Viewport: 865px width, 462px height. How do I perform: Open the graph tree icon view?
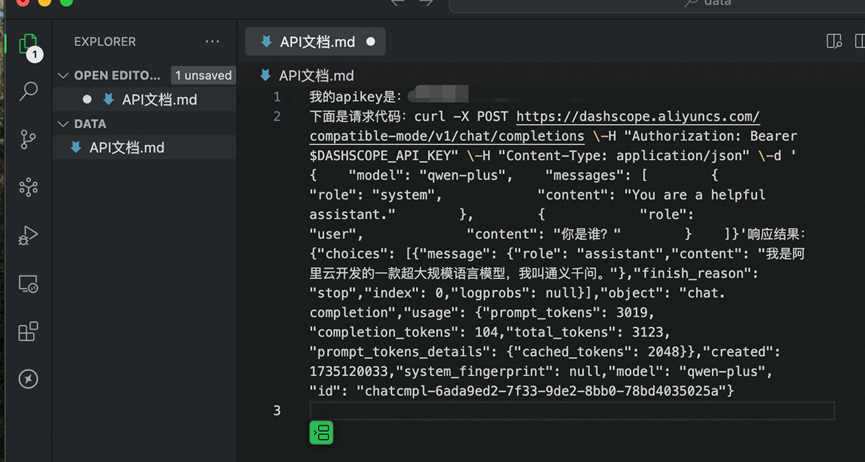(x=28, y=187)
